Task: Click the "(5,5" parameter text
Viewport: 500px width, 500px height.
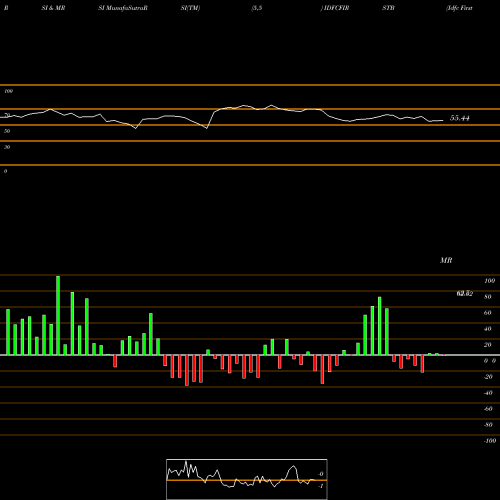Action: 257,8
